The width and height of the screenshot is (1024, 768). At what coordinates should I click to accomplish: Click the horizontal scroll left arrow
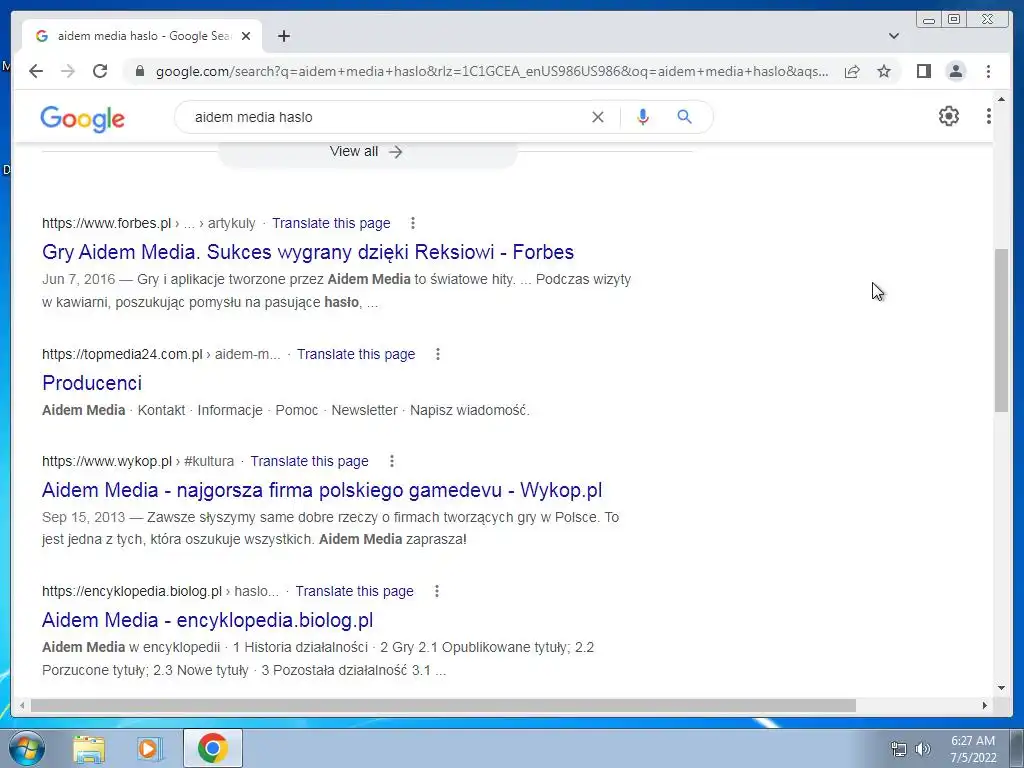click(22, 705)
